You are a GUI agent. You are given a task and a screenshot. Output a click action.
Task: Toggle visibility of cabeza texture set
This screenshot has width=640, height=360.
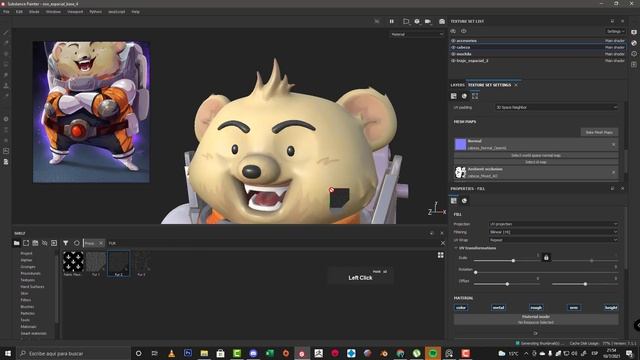click(x=453, y=47)
